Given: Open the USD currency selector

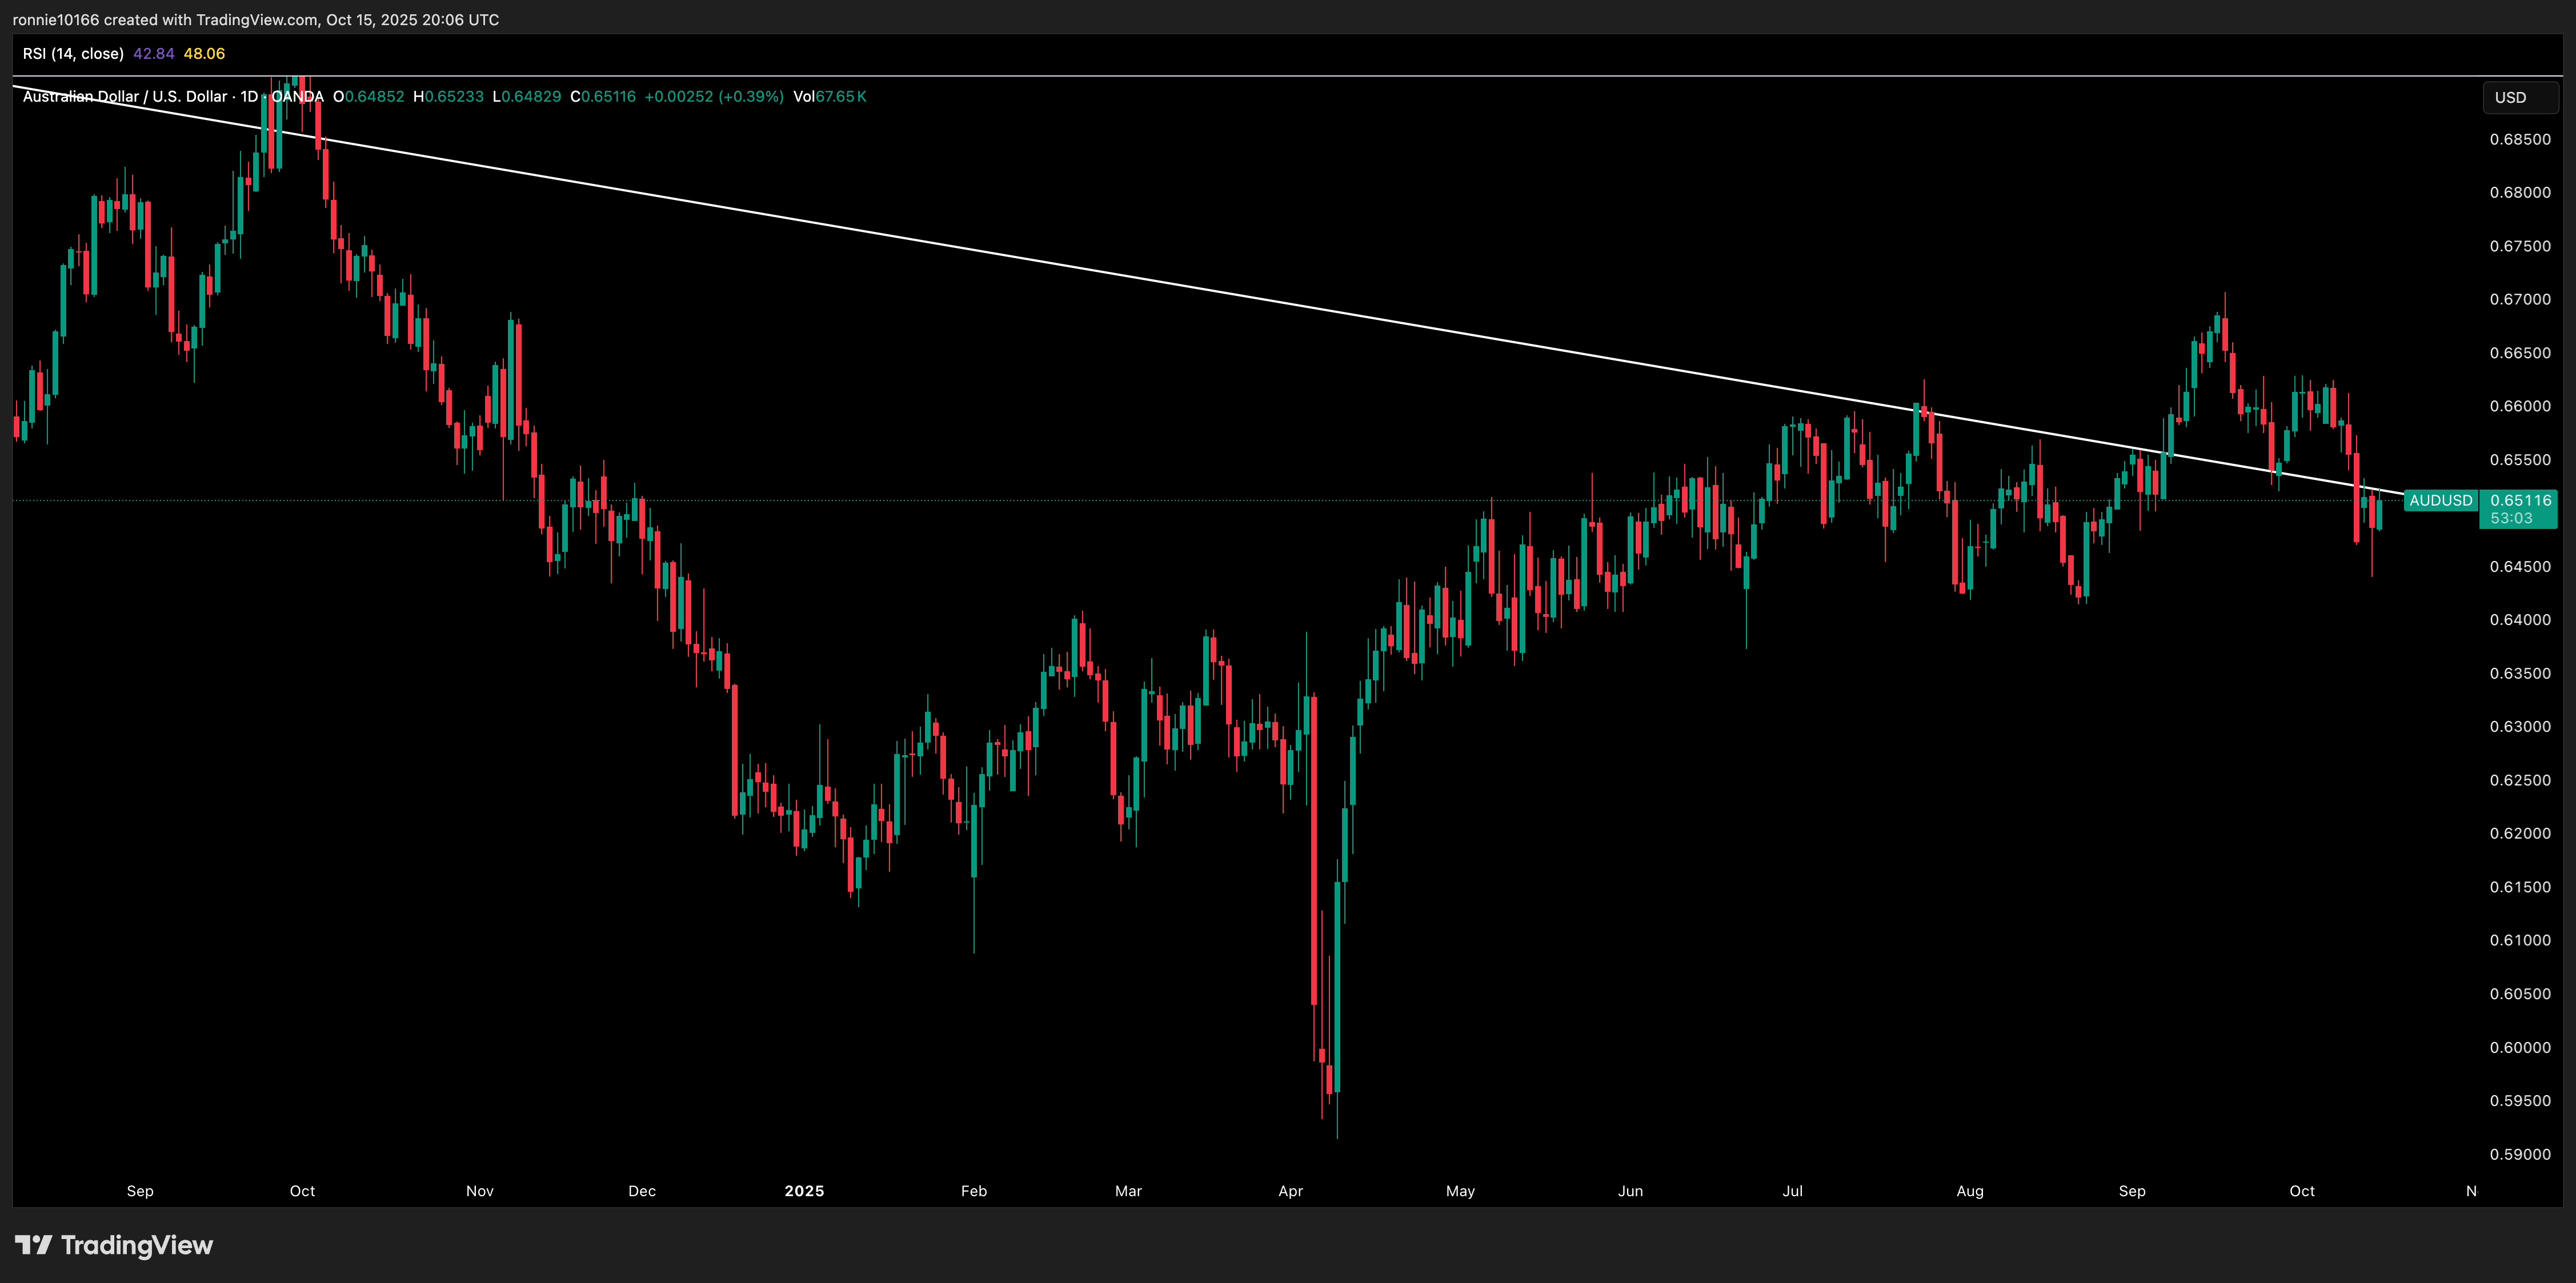Looking at the screenshot, I should coord(2520,97).
